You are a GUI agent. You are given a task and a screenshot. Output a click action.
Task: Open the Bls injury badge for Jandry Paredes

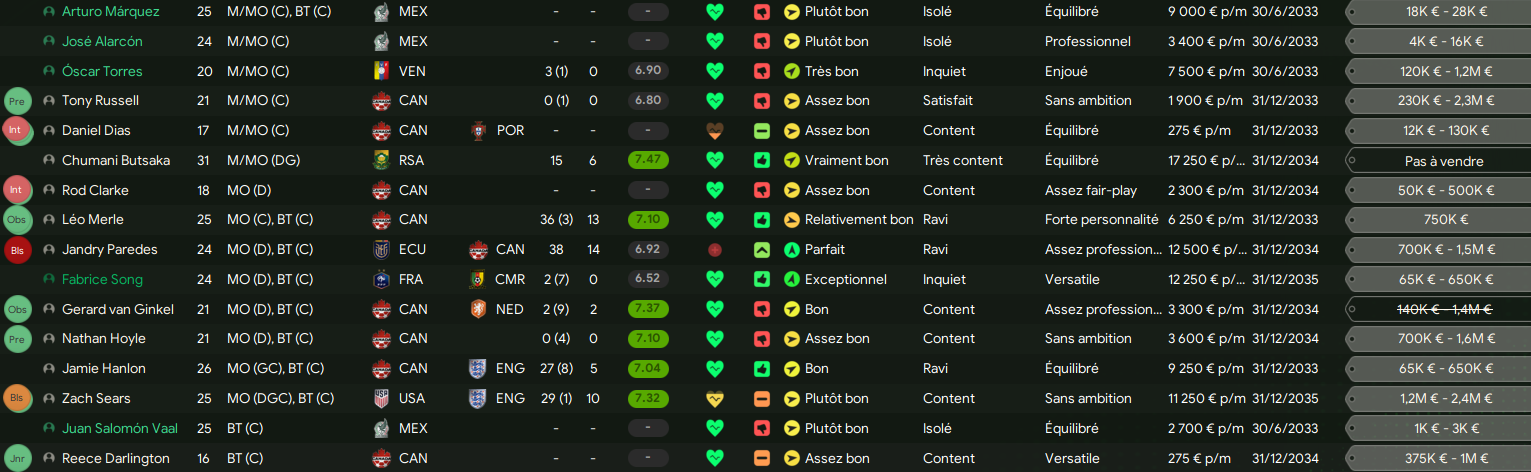(17, 250)
